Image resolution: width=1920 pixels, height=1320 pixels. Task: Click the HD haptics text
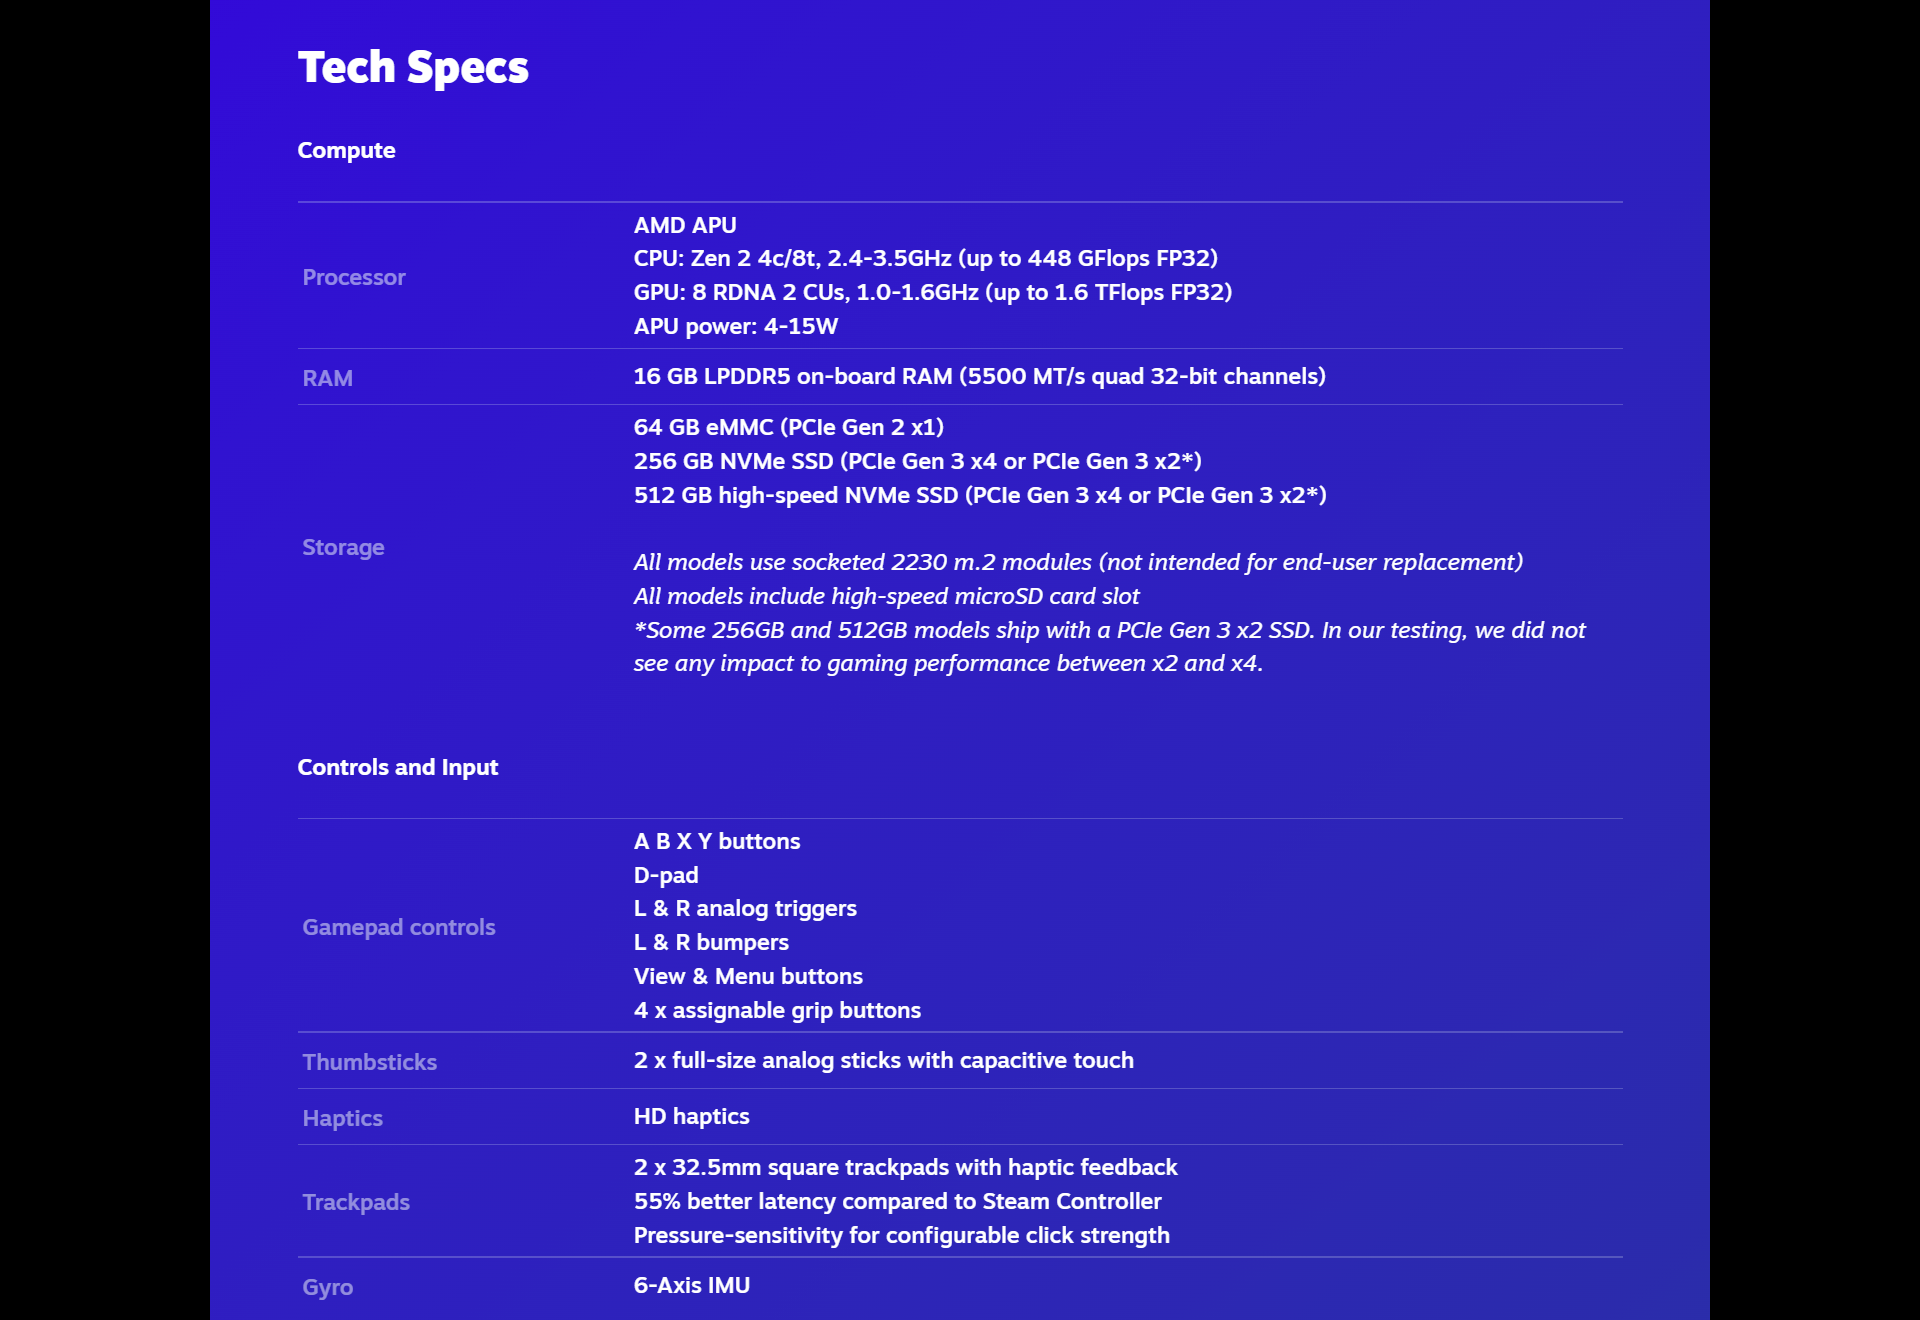pyautogui.click(x=691, y=1117)
